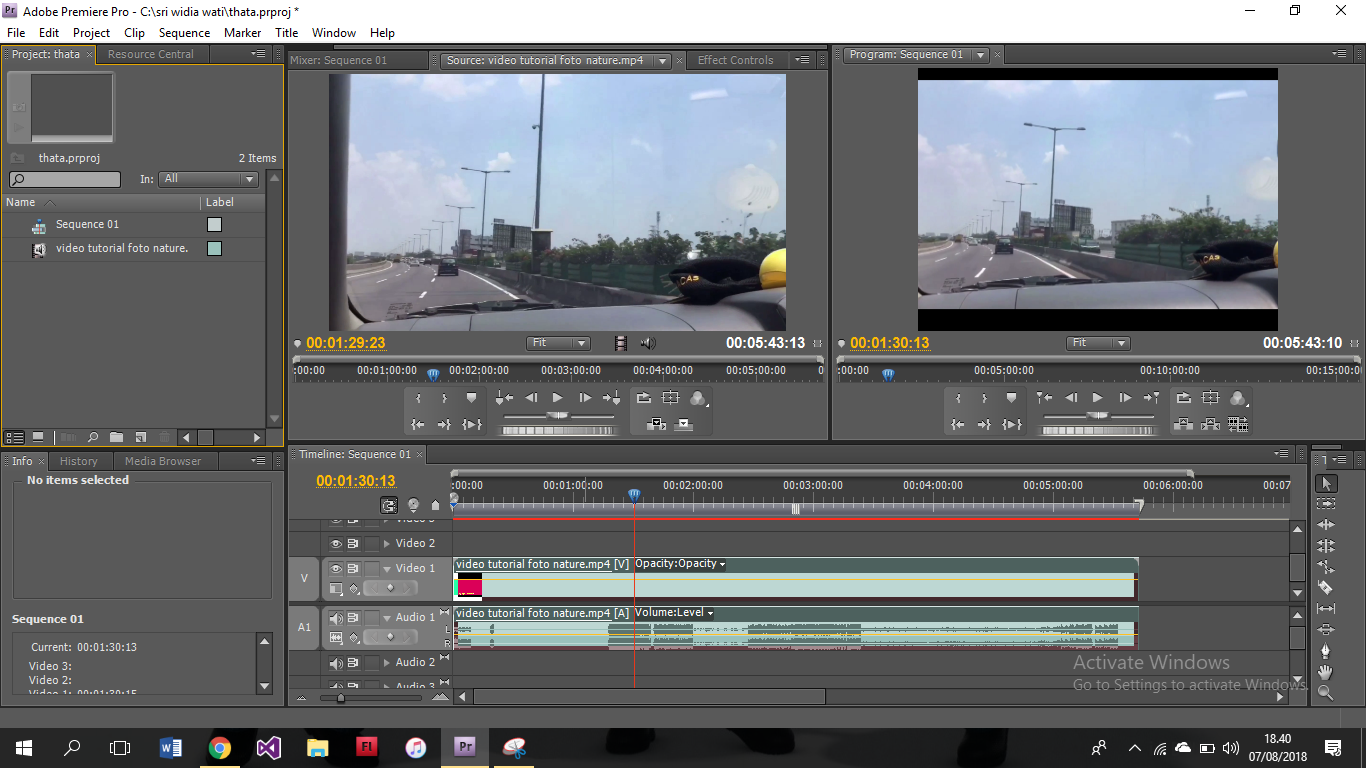Toggle Video 1 track visibility eye
The height and width of the screenshot is (768, 1366).
pyautogui.click(x=335, y=568)
